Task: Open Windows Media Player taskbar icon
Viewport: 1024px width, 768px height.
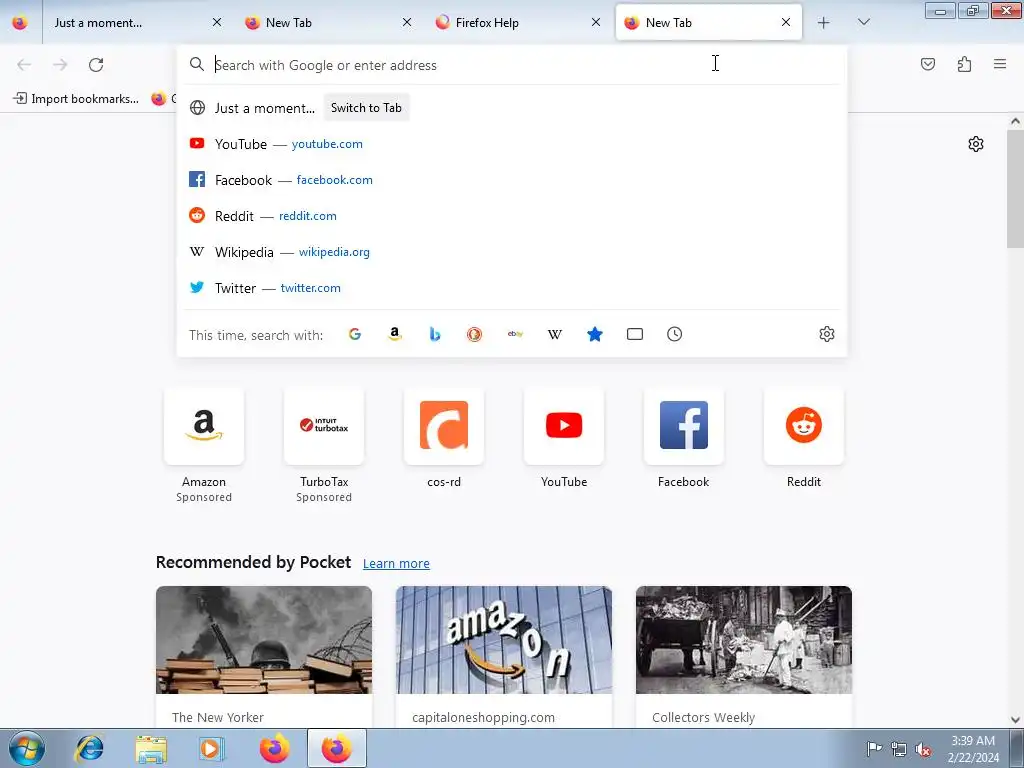Action: point(212,748)
